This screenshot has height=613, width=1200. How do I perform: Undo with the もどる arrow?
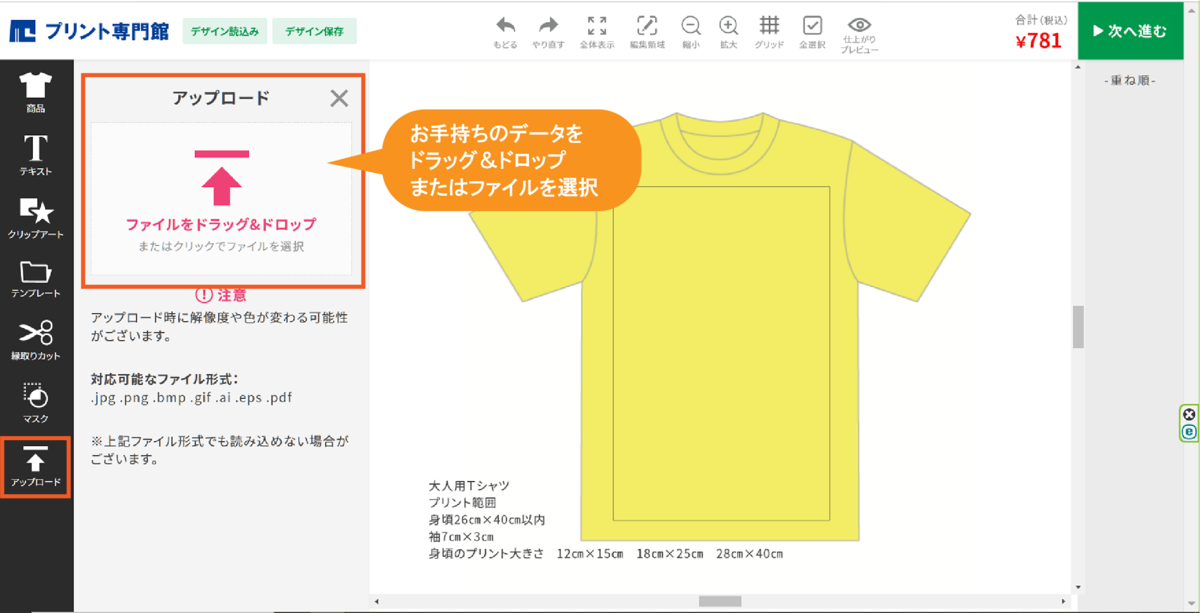point(506,33)
